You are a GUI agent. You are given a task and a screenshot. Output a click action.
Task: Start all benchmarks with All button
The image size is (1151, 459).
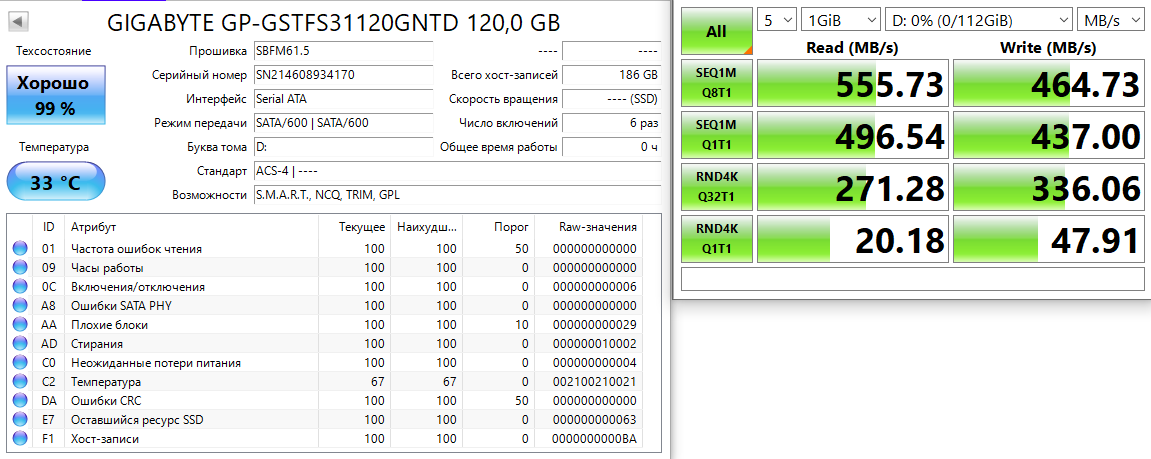716,32
